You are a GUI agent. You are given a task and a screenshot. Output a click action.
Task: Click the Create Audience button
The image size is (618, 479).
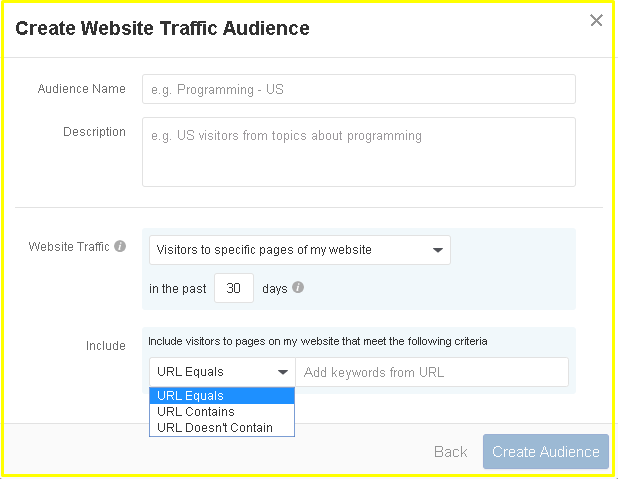tap(546, 451)
